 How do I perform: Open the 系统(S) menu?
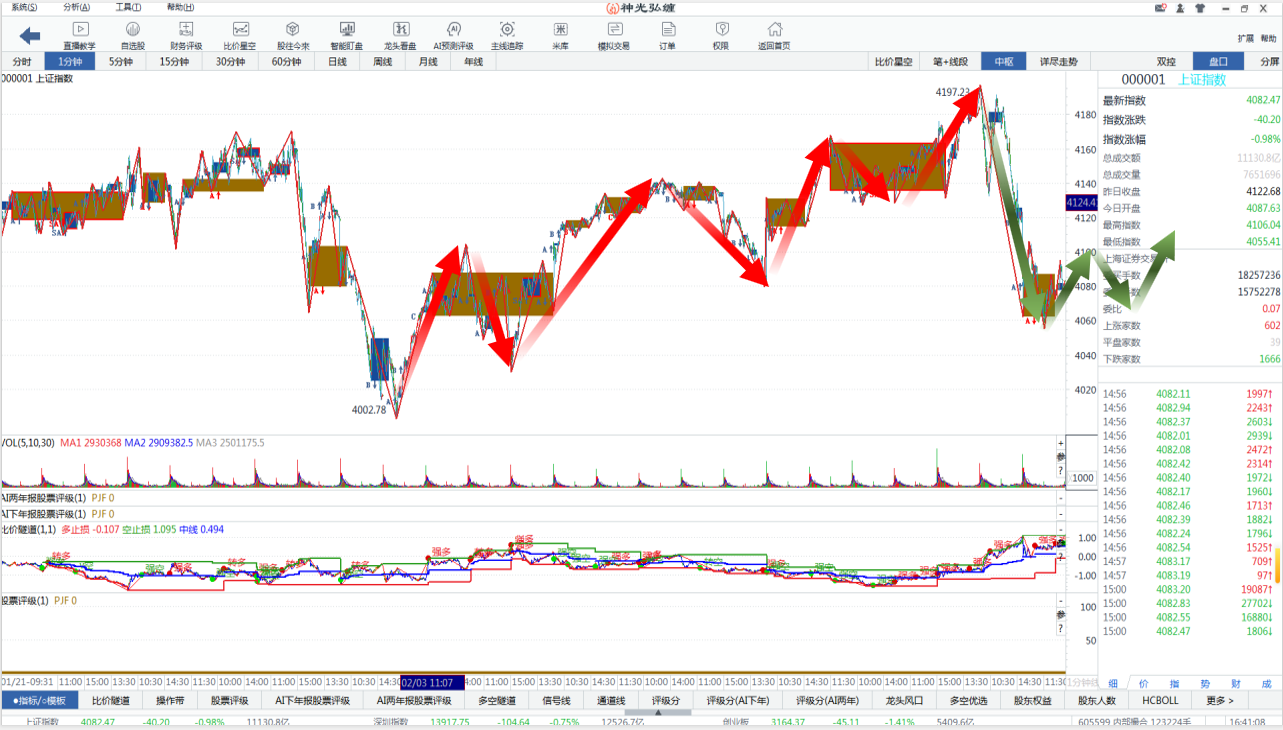coord(25,7)
